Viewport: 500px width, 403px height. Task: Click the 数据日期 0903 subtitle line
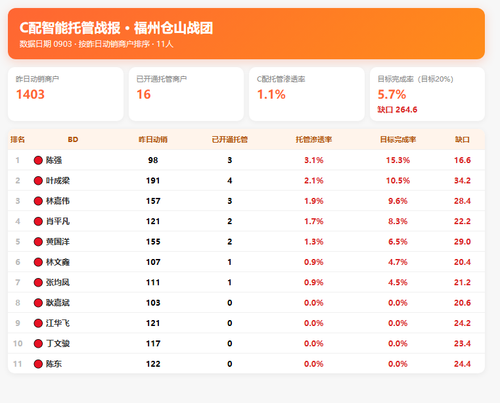click(x=96, y=44)
